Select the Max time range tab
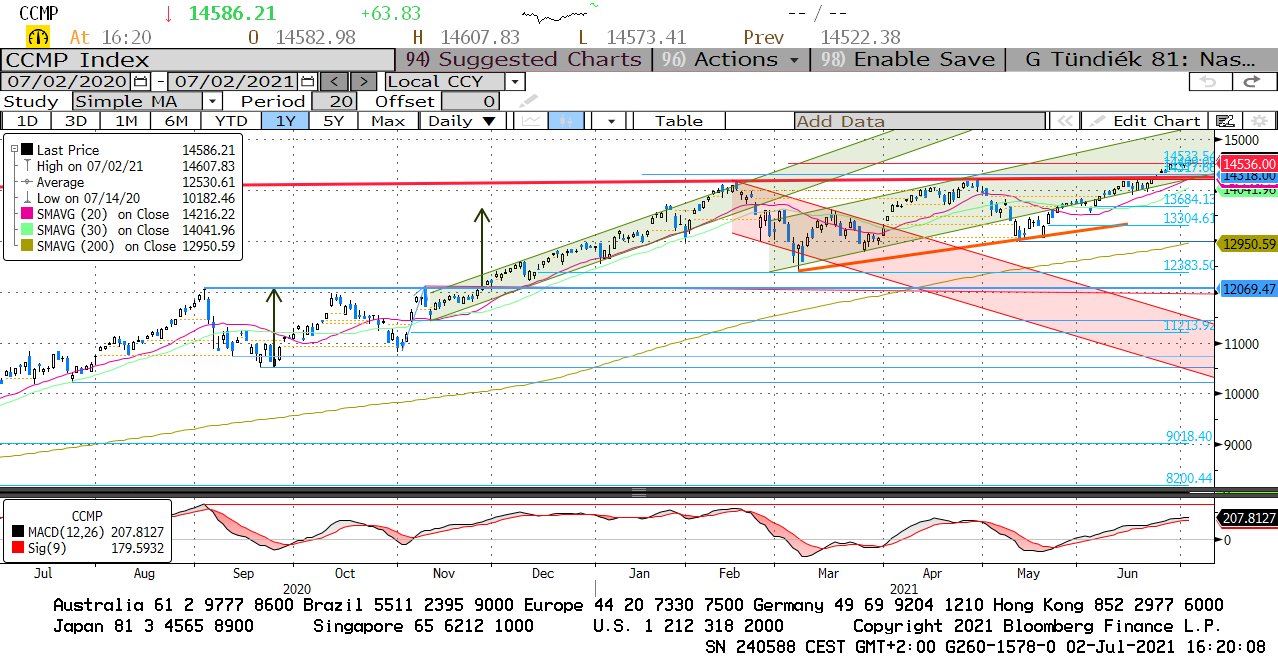The image size is (1278, 670). coord(388,121)
